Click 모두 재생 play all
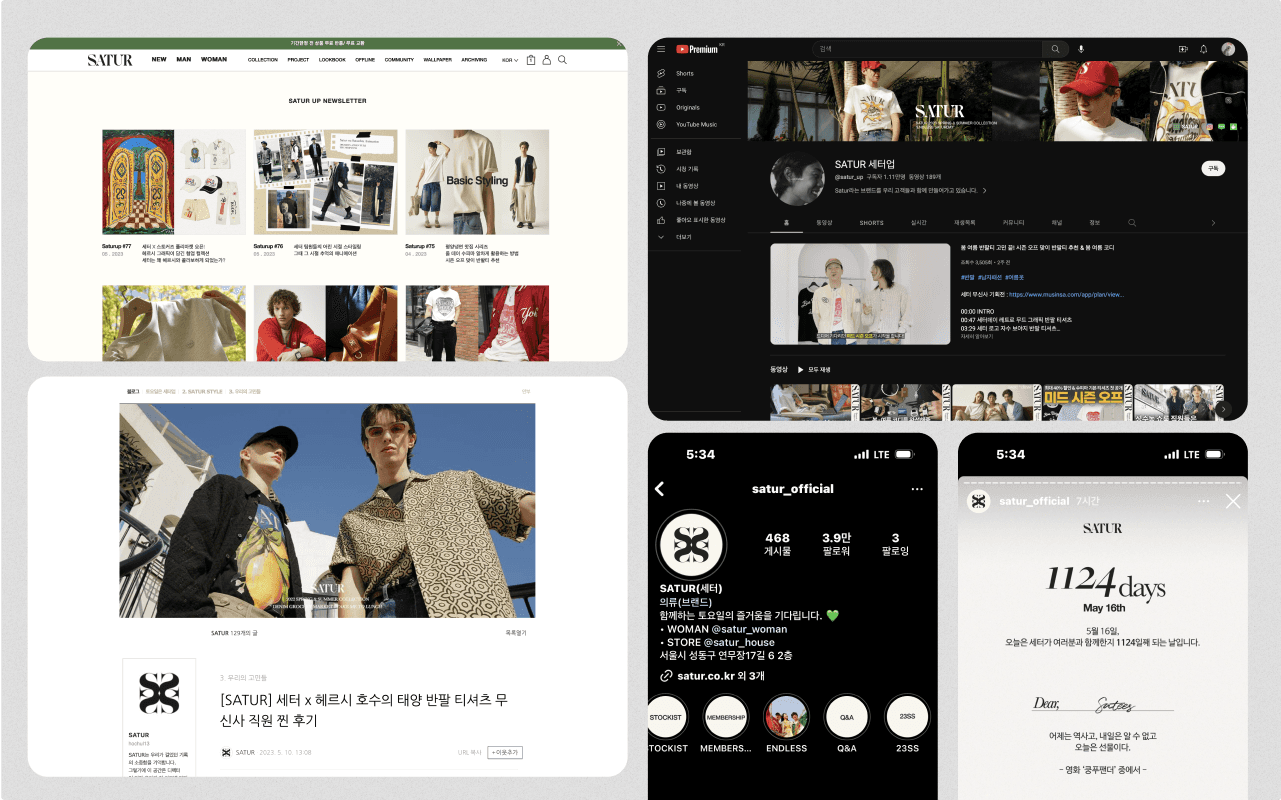 click(x=813, y=369)
